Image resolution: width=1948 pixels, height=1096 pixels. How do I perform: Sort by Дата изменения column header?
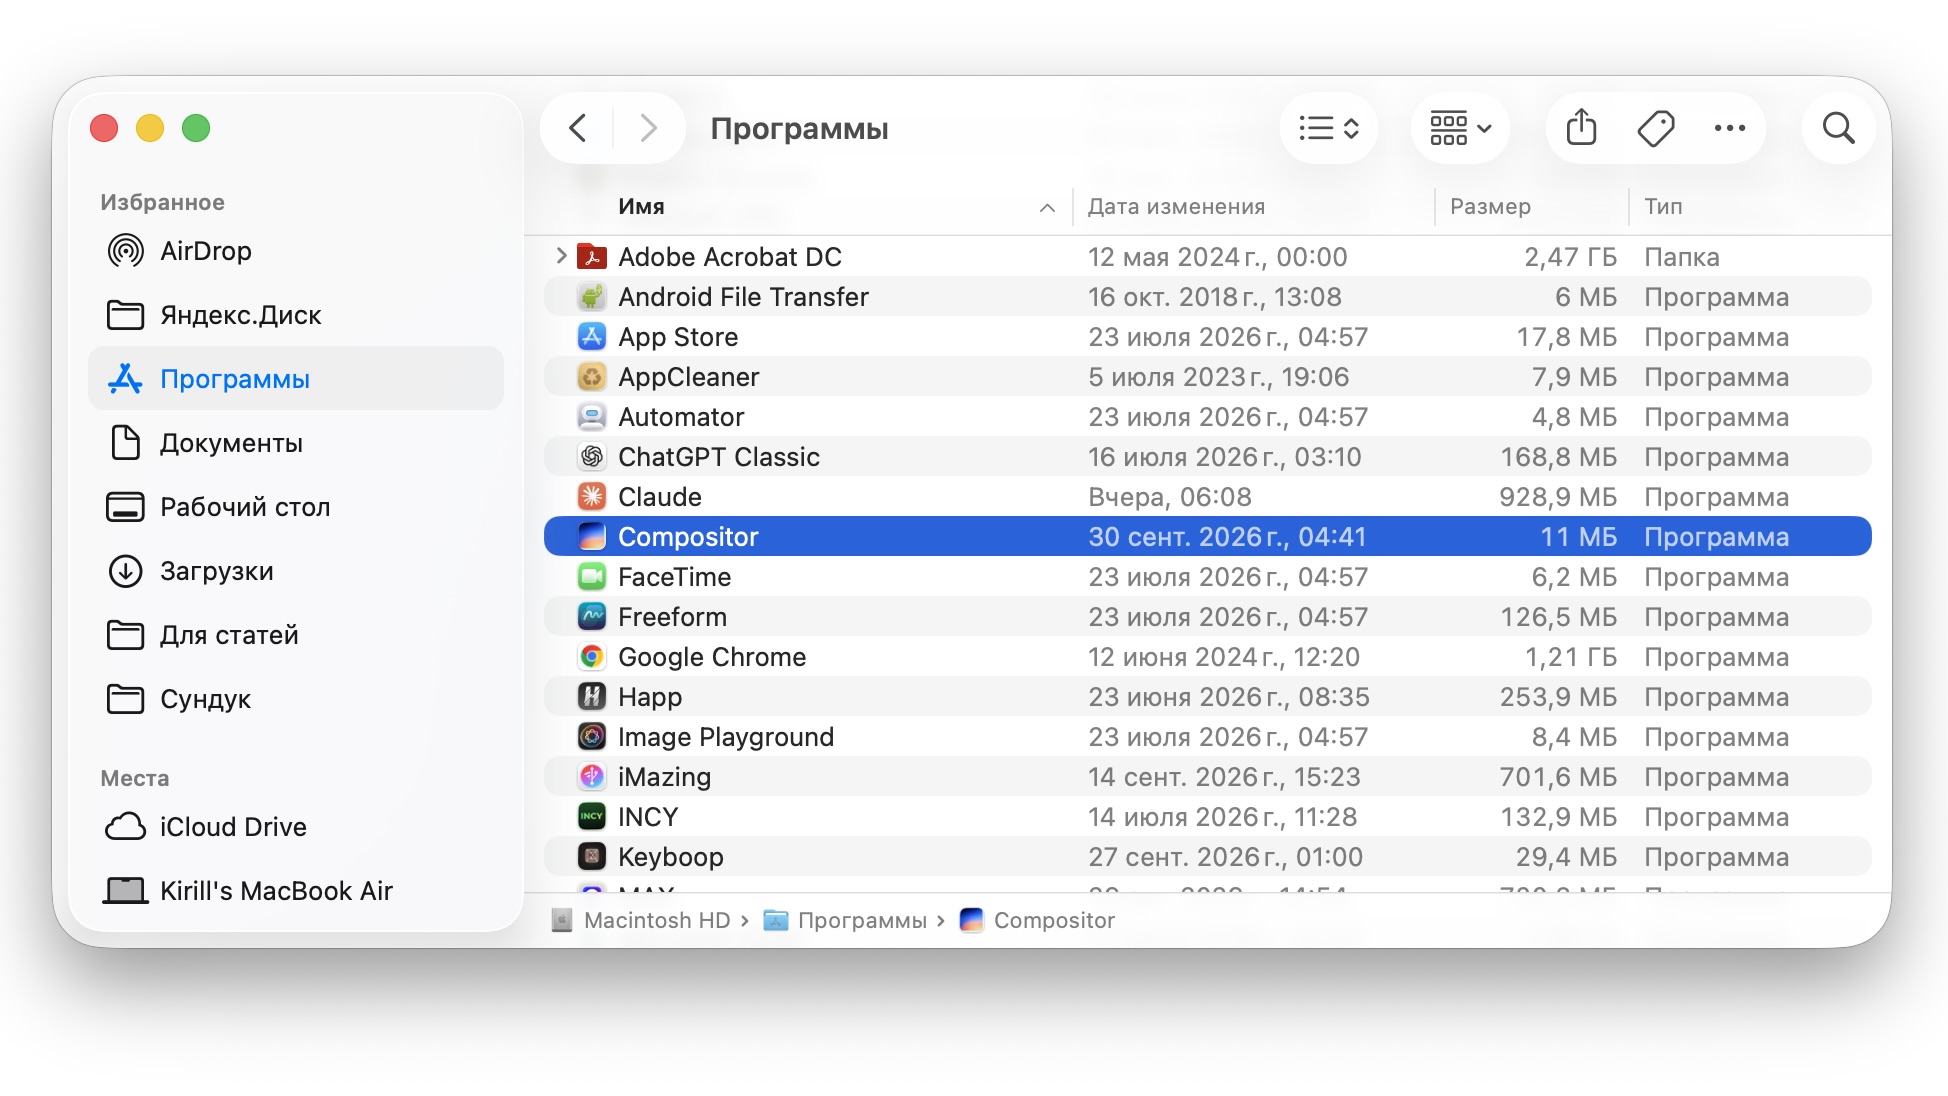(1176, 207)
